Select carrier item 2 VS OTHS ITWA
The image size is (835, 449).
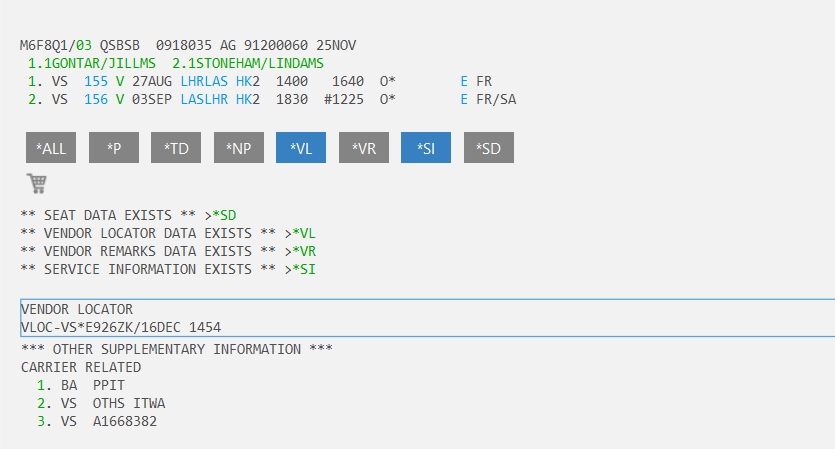click(x=101, y=403)
